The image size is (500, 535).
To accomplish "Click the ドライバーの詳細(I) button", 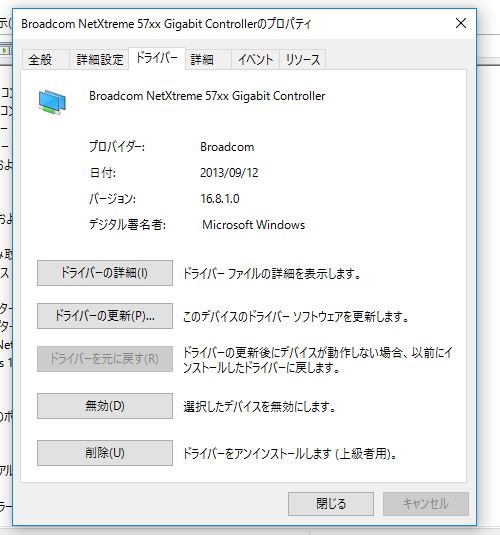I will [x=105, y=273].
